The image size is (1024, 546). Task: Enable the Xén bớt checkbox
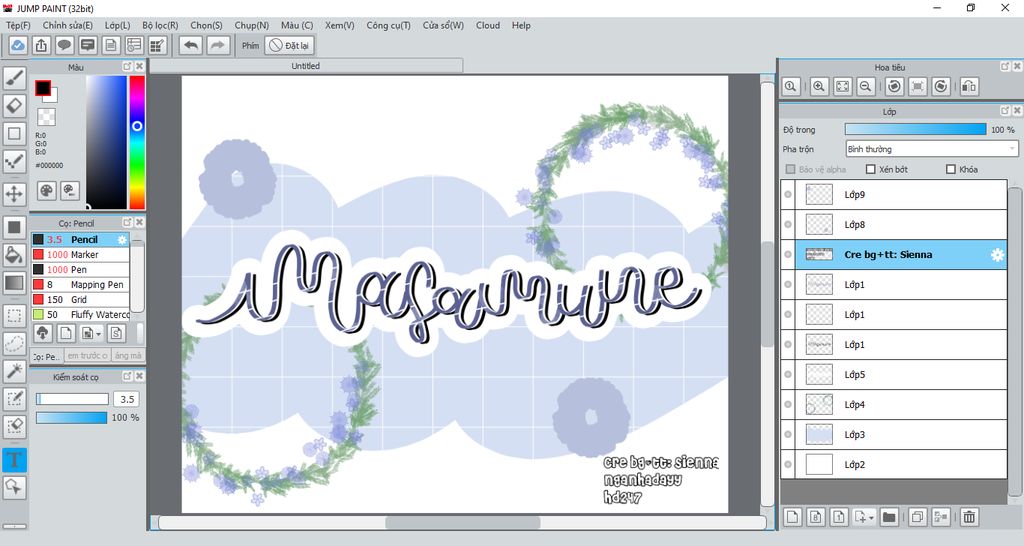(x=871, y=169)
